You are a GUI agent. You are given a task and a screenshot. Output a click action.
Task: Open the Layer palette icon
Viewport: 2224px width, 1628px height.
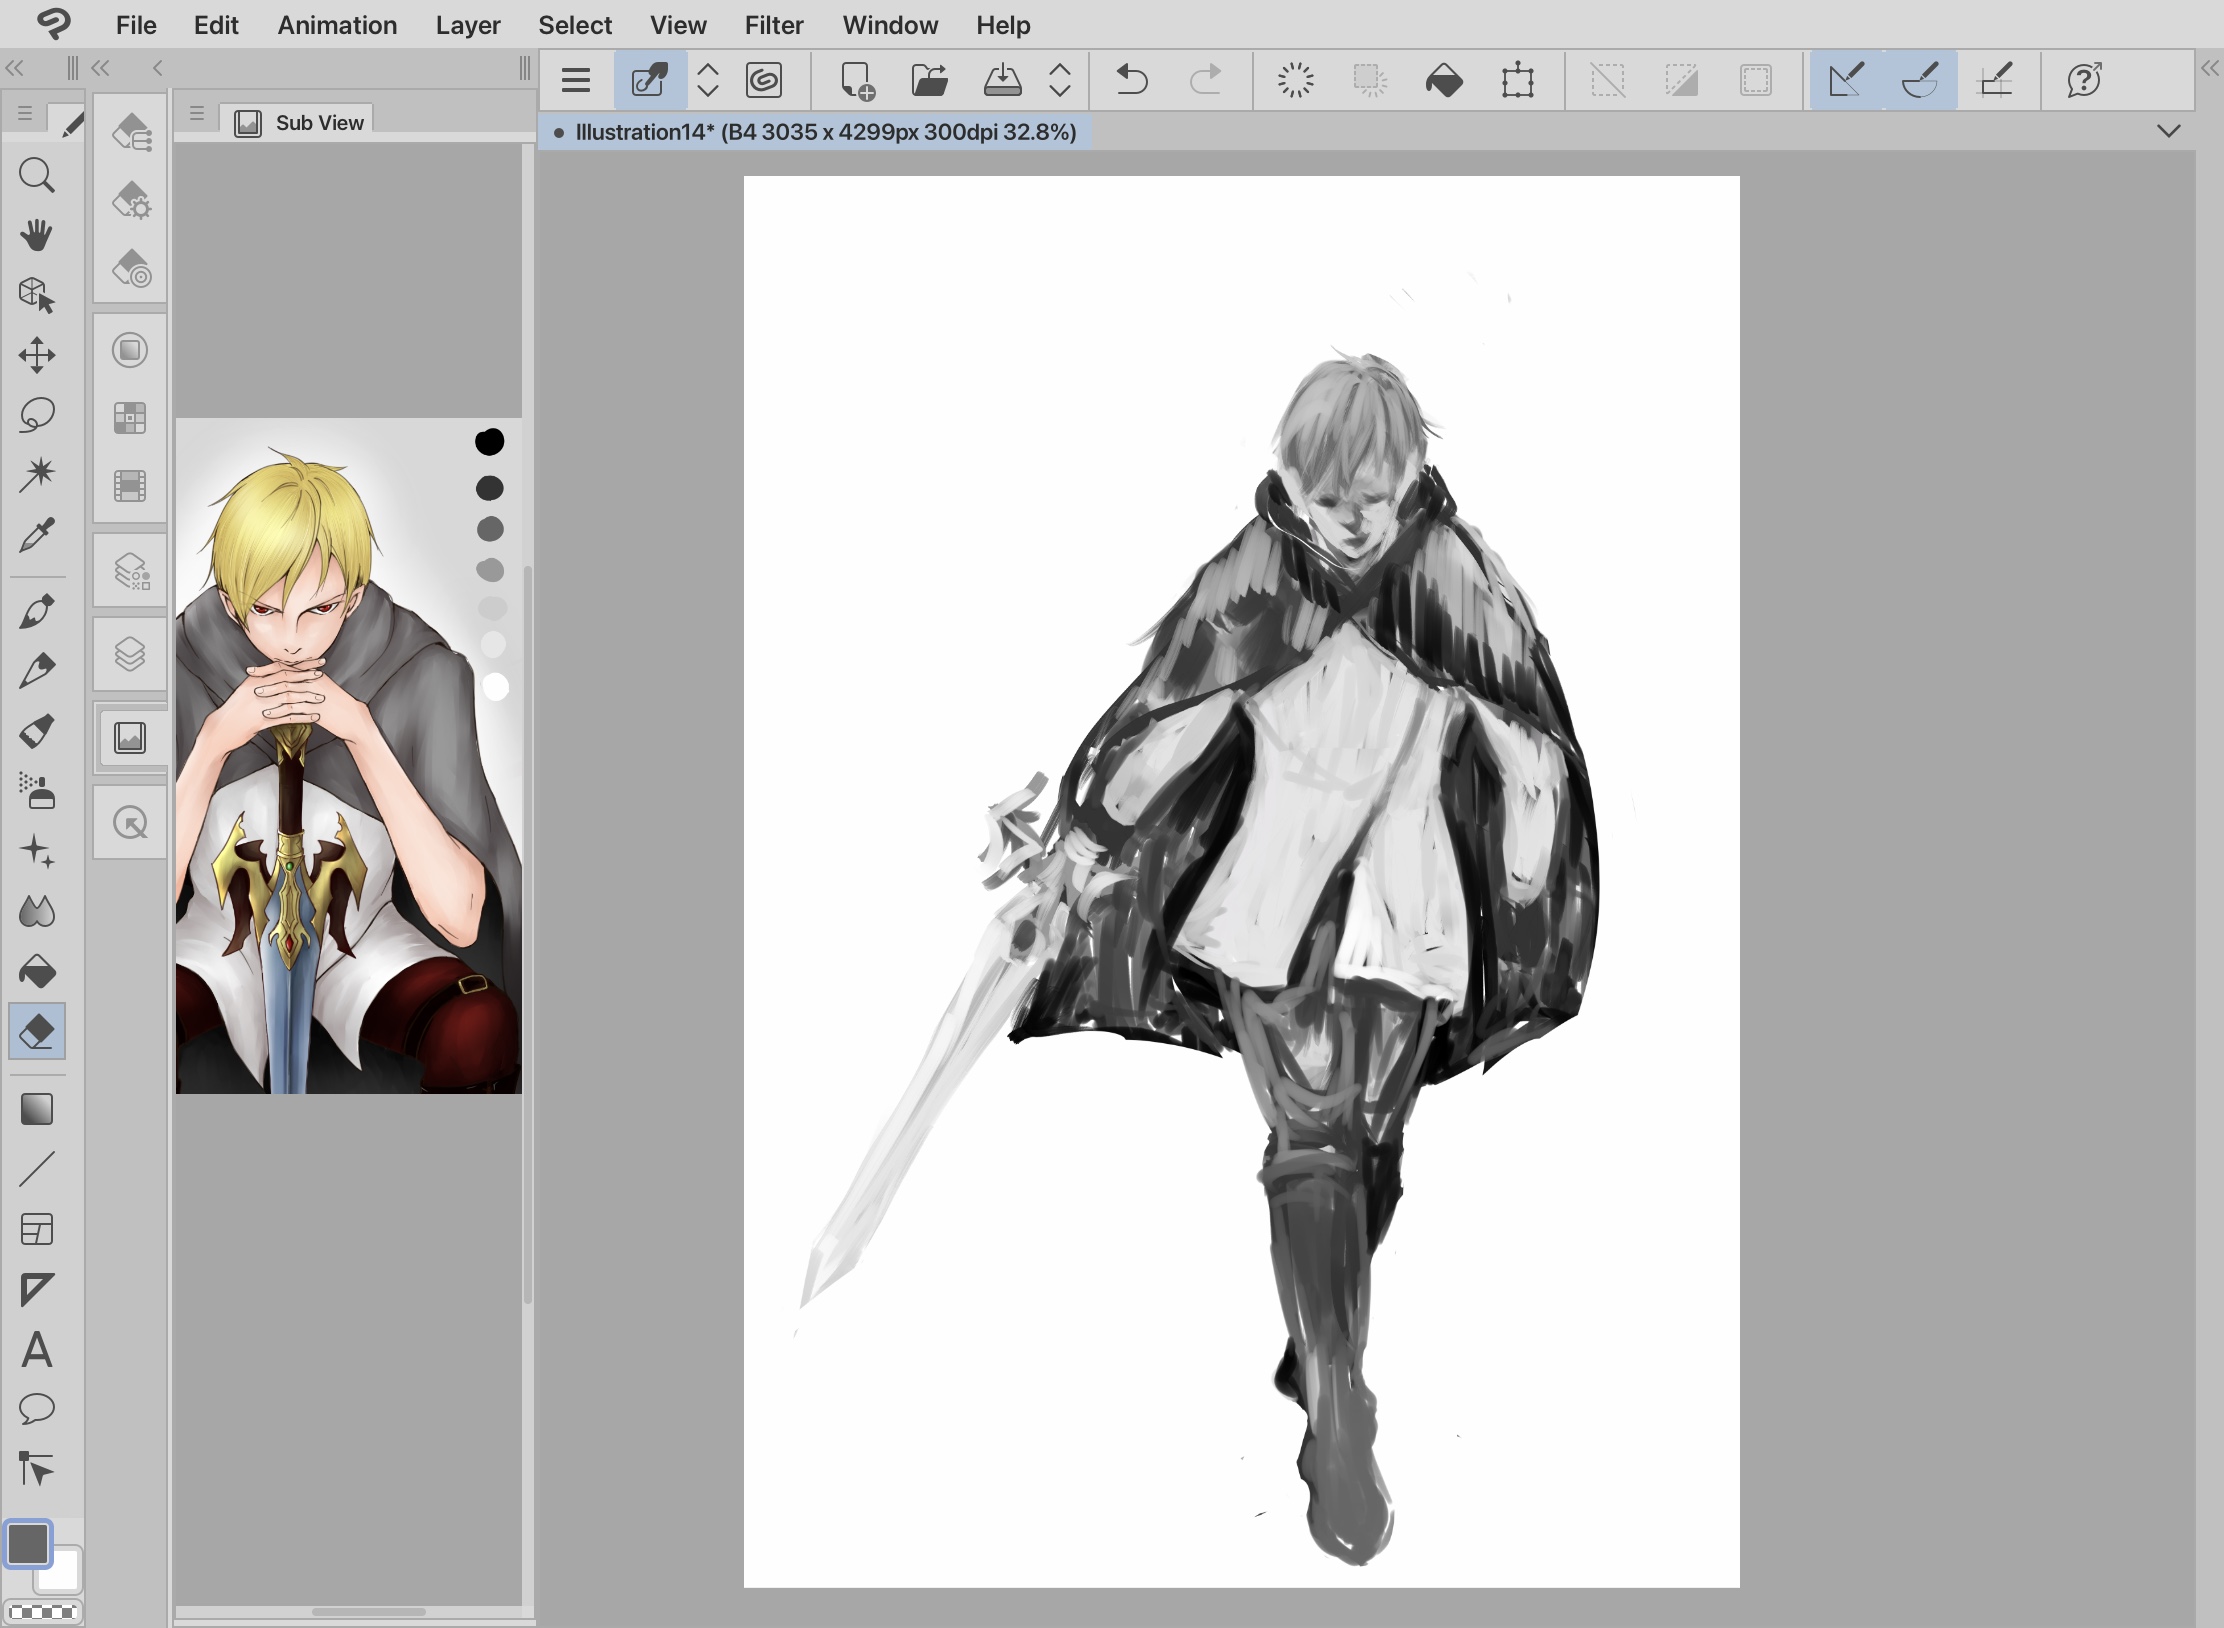click(131, 654)
